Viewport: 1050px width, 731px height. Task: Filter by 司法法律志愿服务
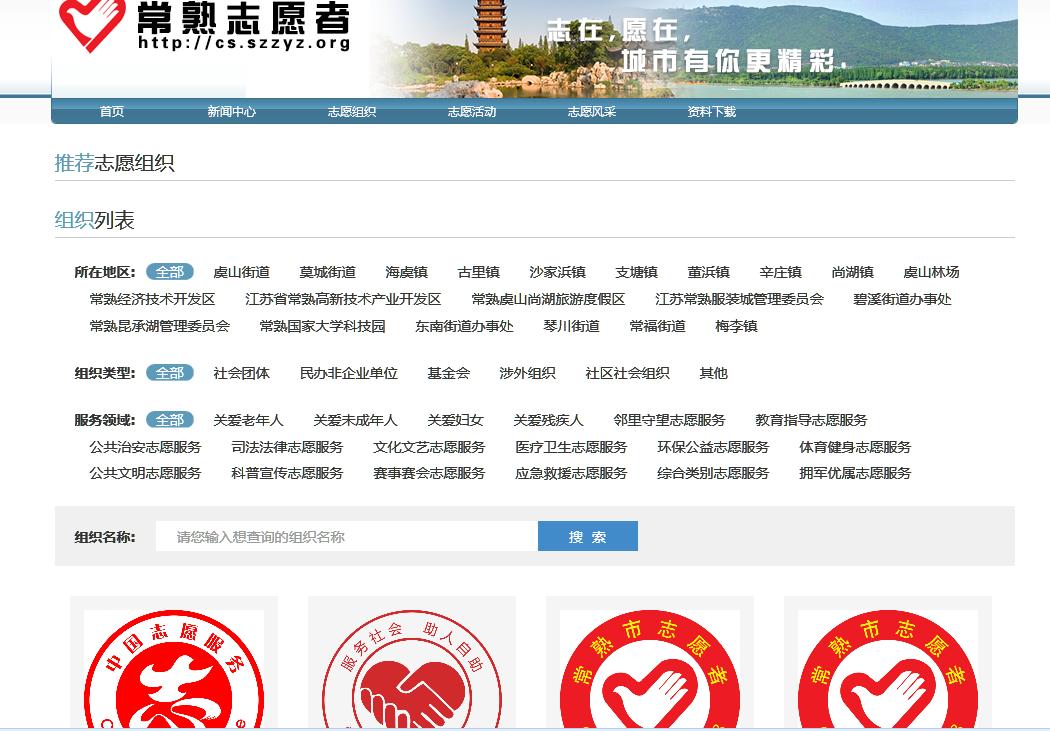click(x=287, y=446)
